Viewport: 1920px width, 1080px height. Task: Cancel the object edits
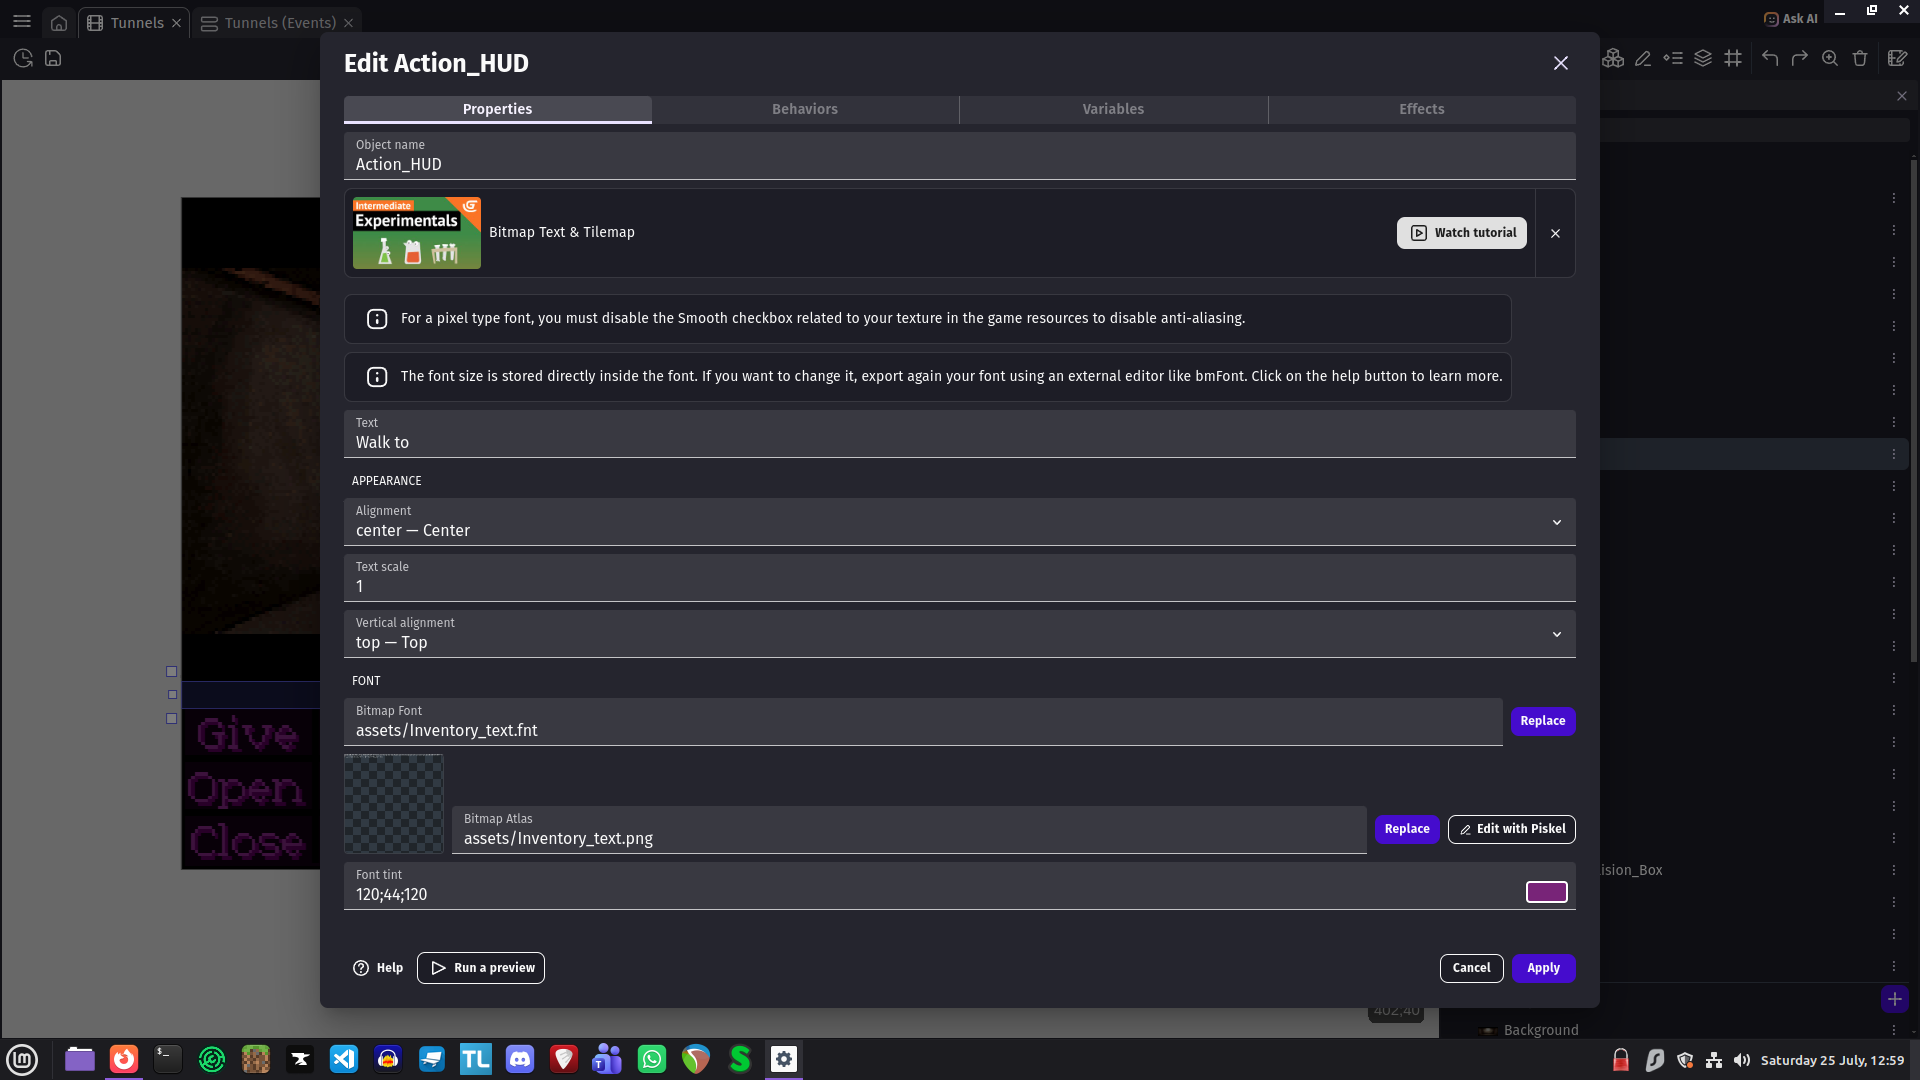click(x=1471, y=968)
